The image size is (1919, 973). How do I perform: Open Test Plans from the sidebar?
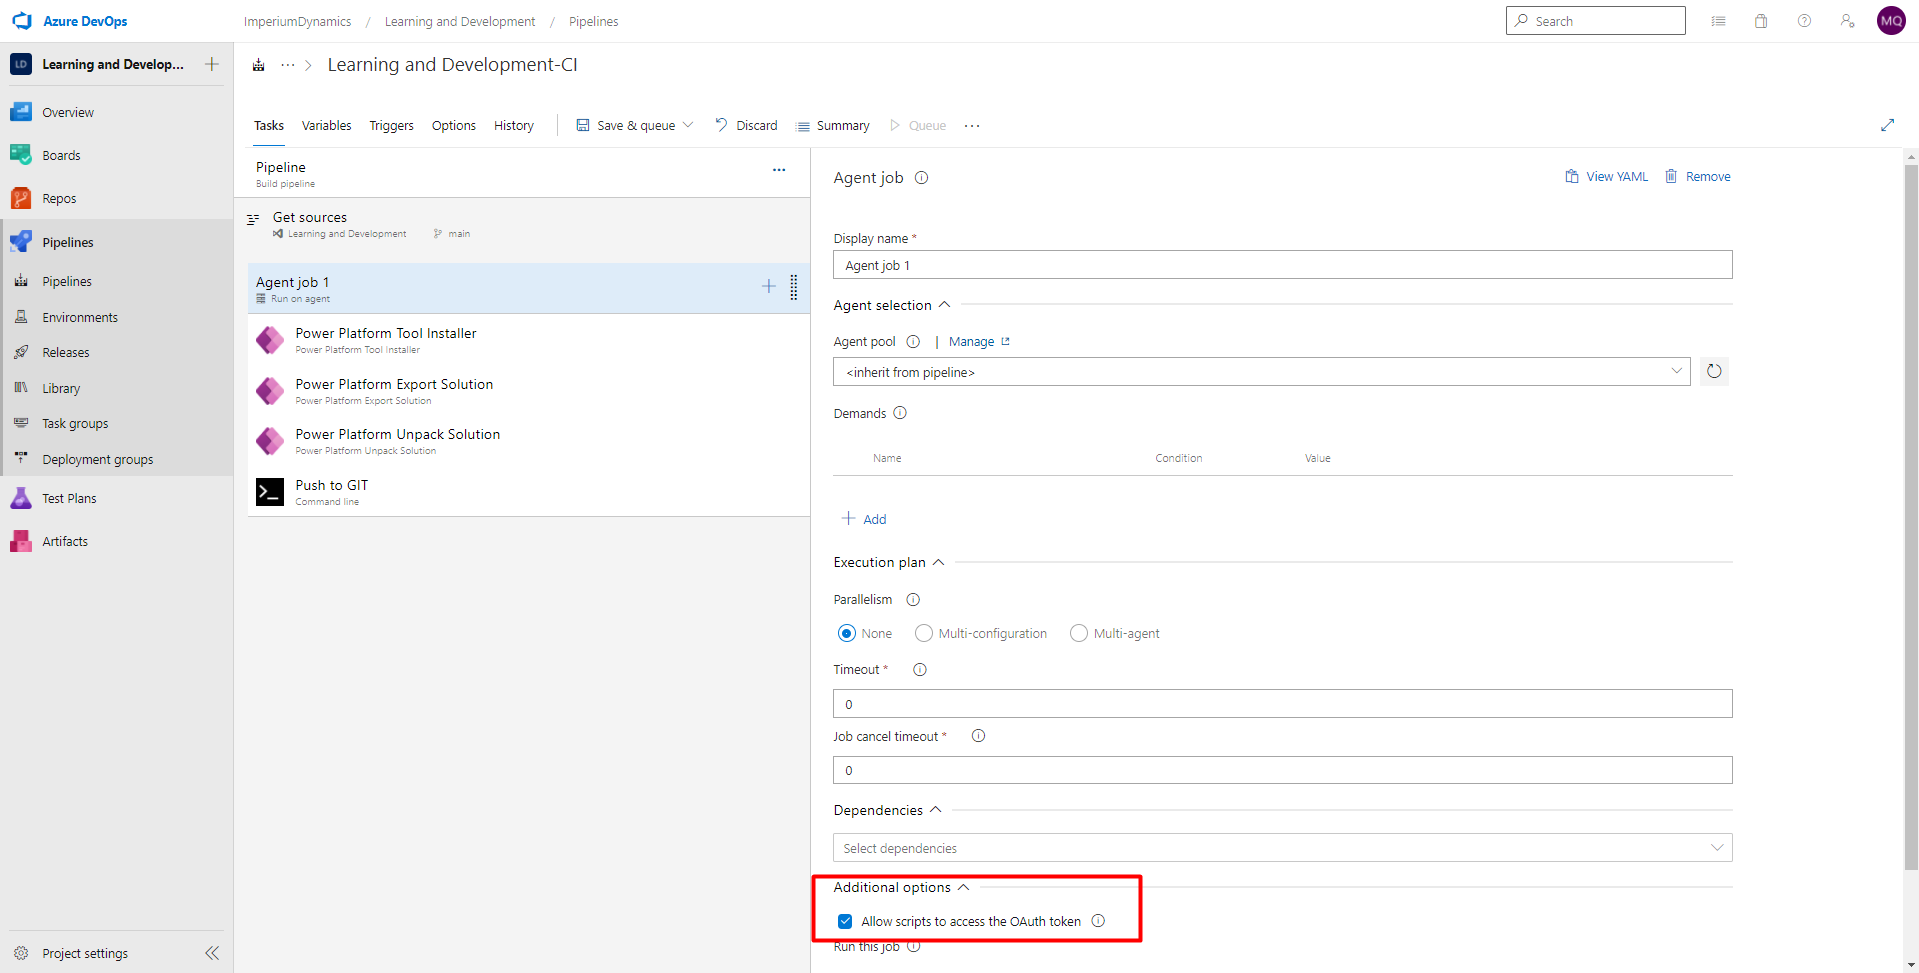pyautogui.click(x=69, y=497)
